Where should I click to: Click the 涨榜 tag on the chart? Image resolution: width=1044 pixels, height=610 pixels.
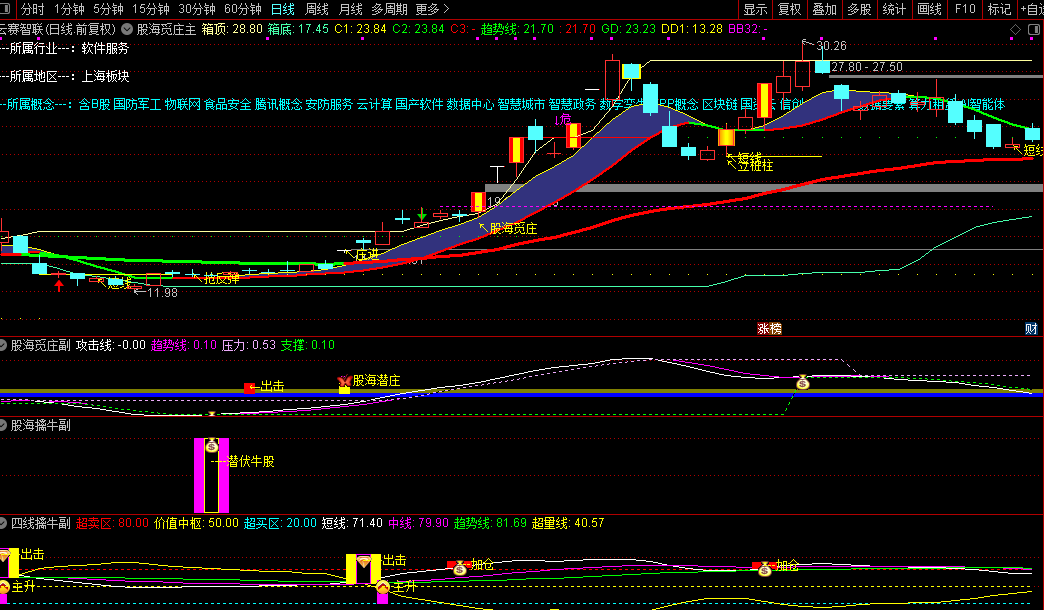pos(770,329)
